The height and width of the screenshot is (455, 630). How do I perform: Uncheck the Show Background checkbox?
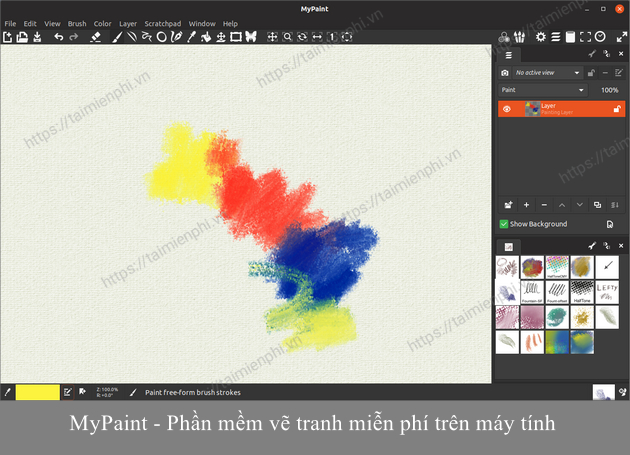[503, 224]
